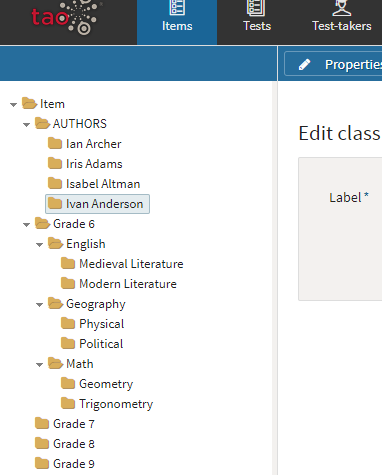Click the Trigonometry folder icon
This screenshot has height=475, width=382.
pos(68,403)
